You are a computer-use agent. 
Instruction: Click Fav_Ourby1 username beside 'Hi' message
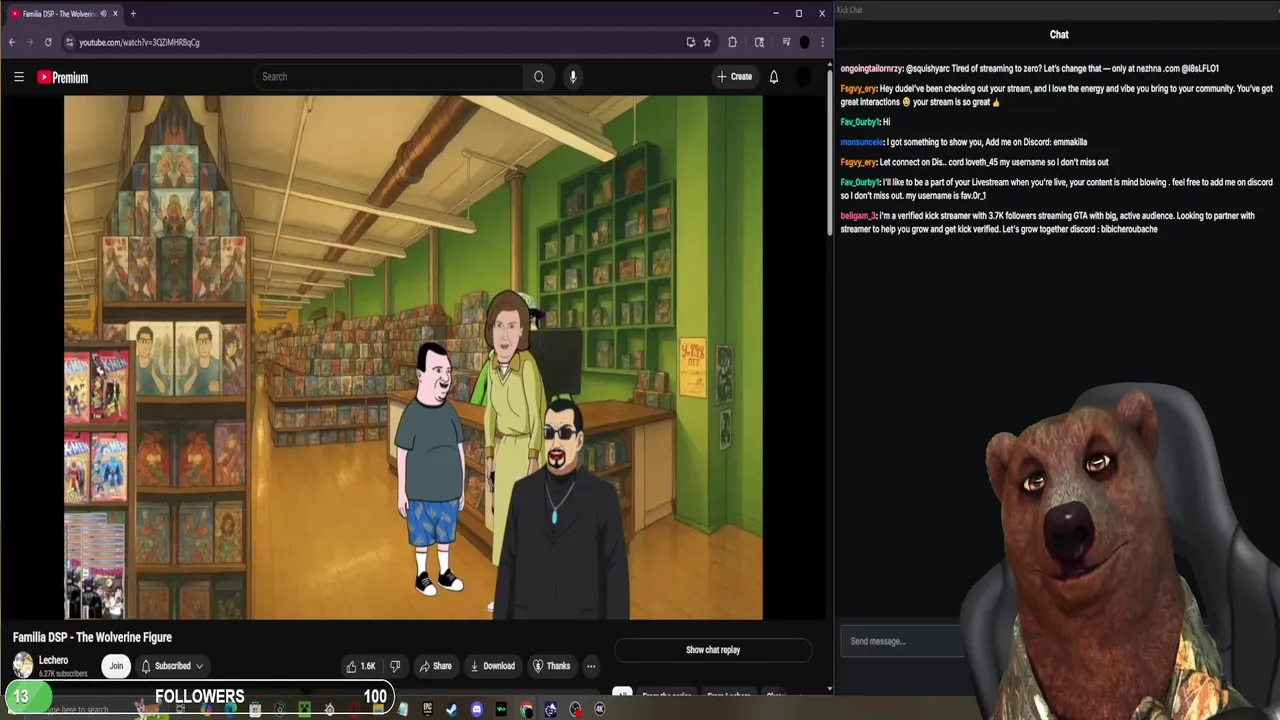[x=860, y=122]
